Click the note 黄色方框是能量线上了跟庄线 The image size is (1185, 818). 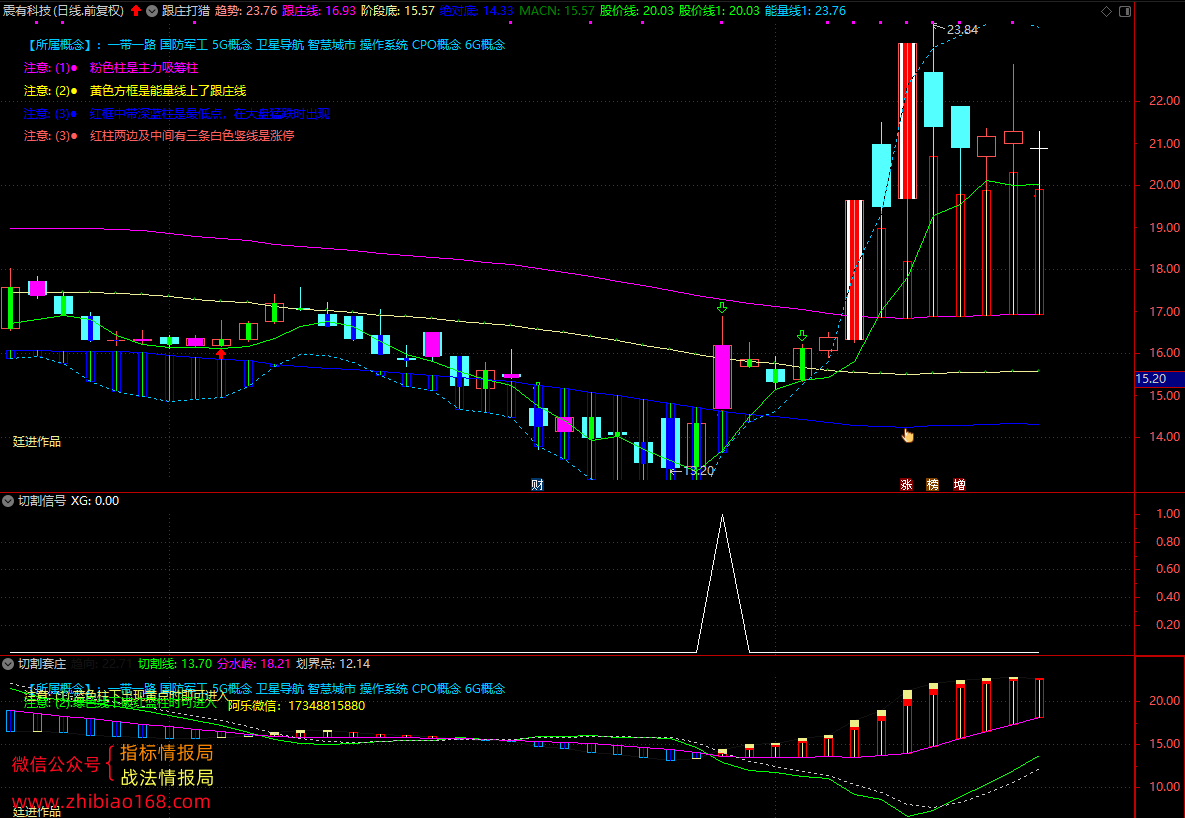(x=168, y=91)
